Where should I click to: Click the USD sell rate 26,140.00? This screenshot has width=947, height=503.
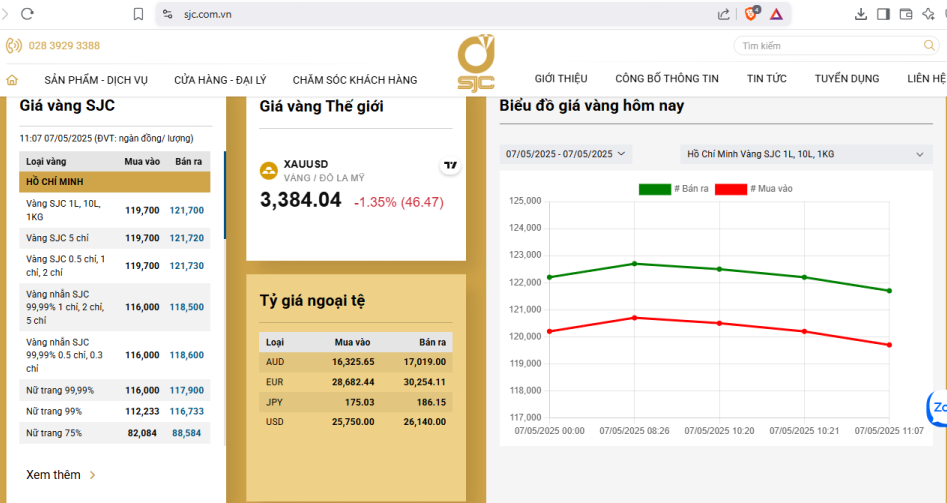coord(425,422)
